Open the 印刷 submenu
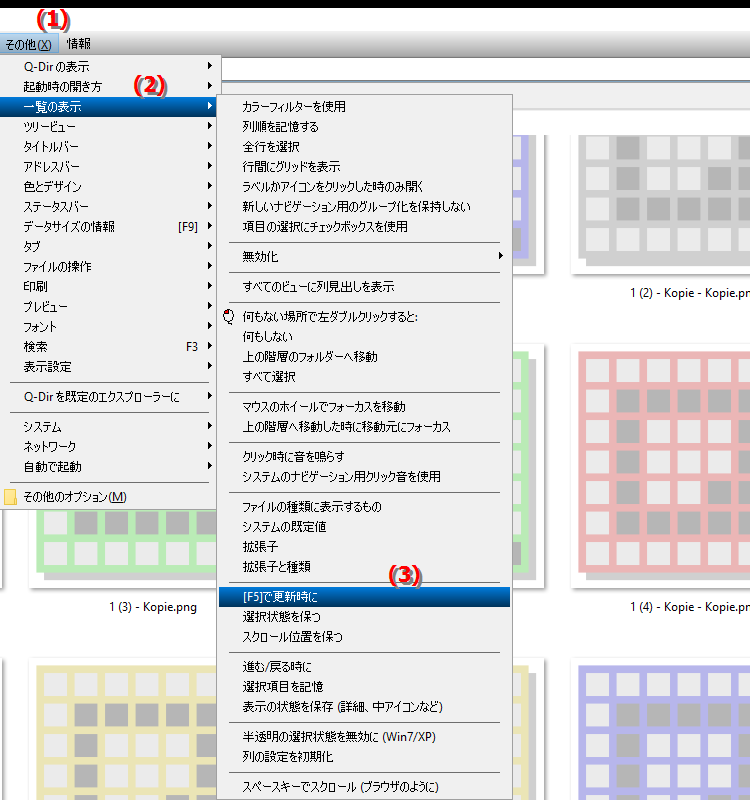The image size is (750, 800). (110, 286)
